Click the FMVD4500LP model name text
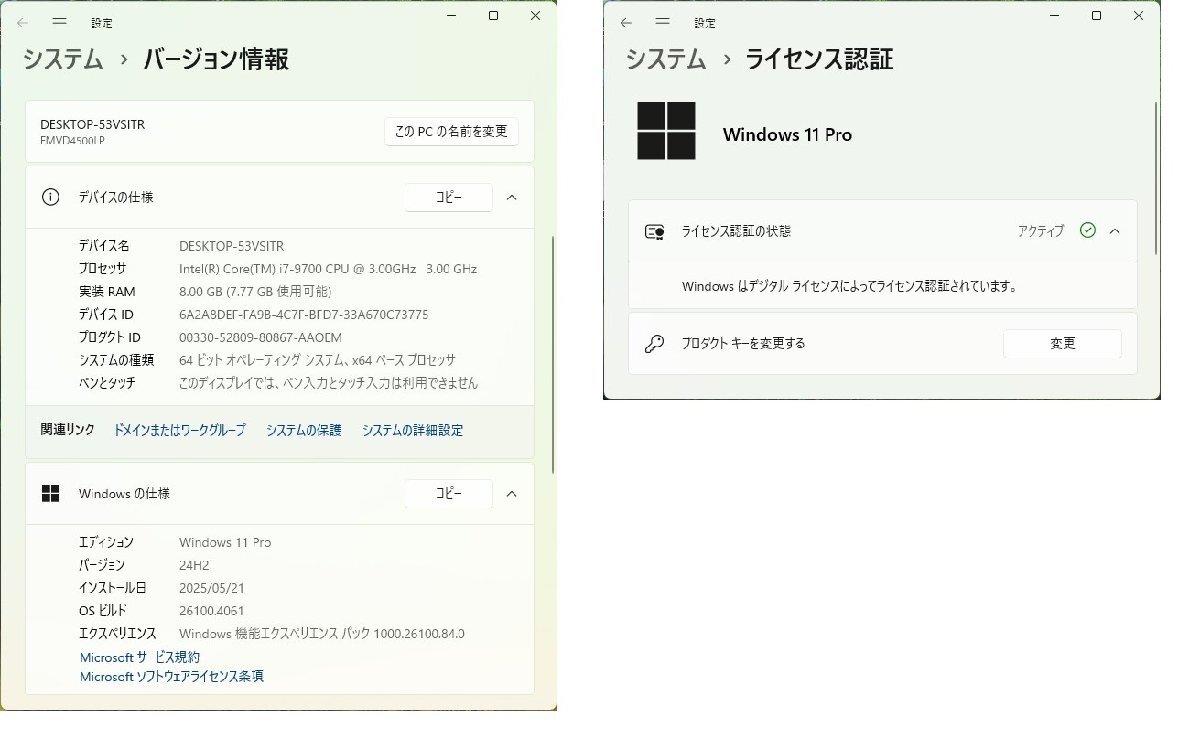Viewport: 1200px width, 748px height. [72, 141]
